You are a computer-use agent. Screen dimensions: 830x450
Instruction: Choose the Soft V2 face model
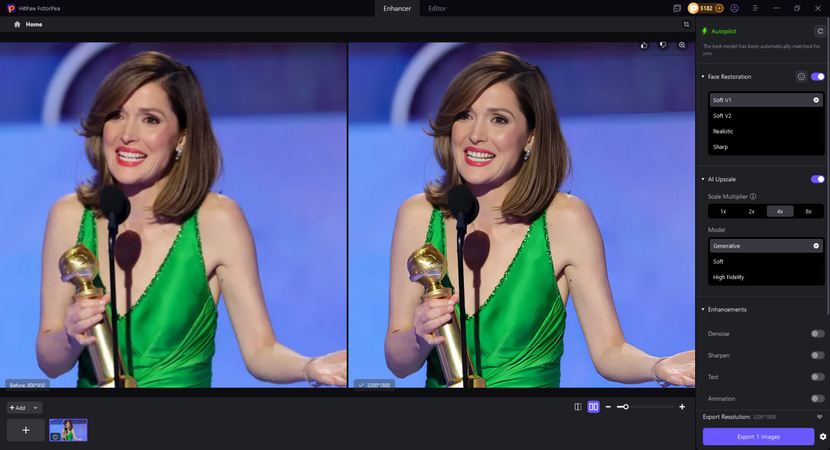[x=766, y=115]
